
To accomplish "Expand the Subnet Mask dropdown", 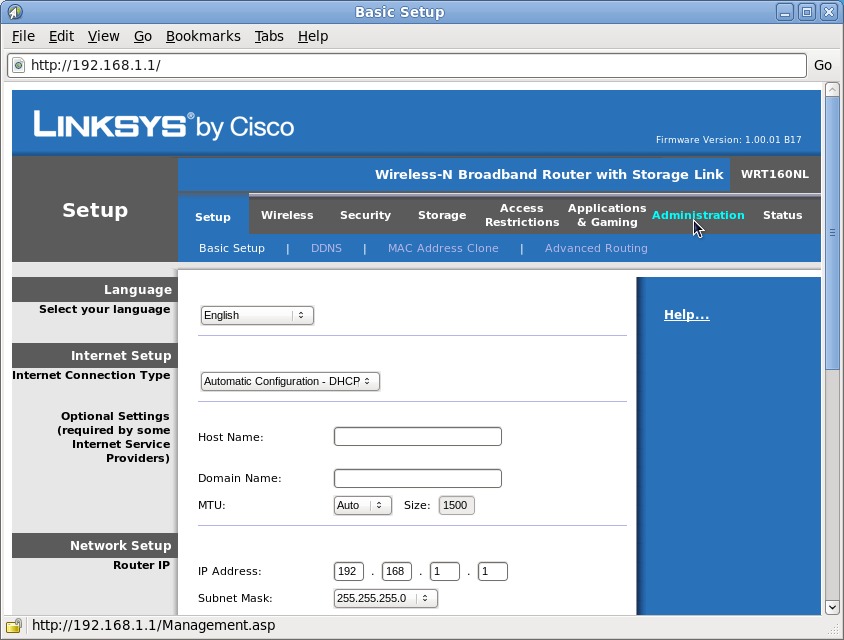I will [x=385, y=598].
